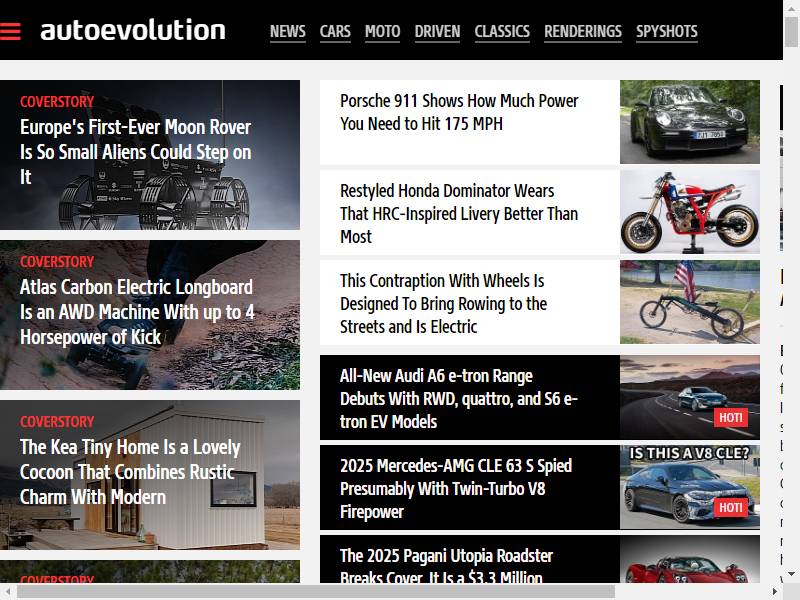Click the rowing bike contraption thumbnail
The height and width of the screenshot is (600, 800).
pyautogui.click(x=690, y=302)
